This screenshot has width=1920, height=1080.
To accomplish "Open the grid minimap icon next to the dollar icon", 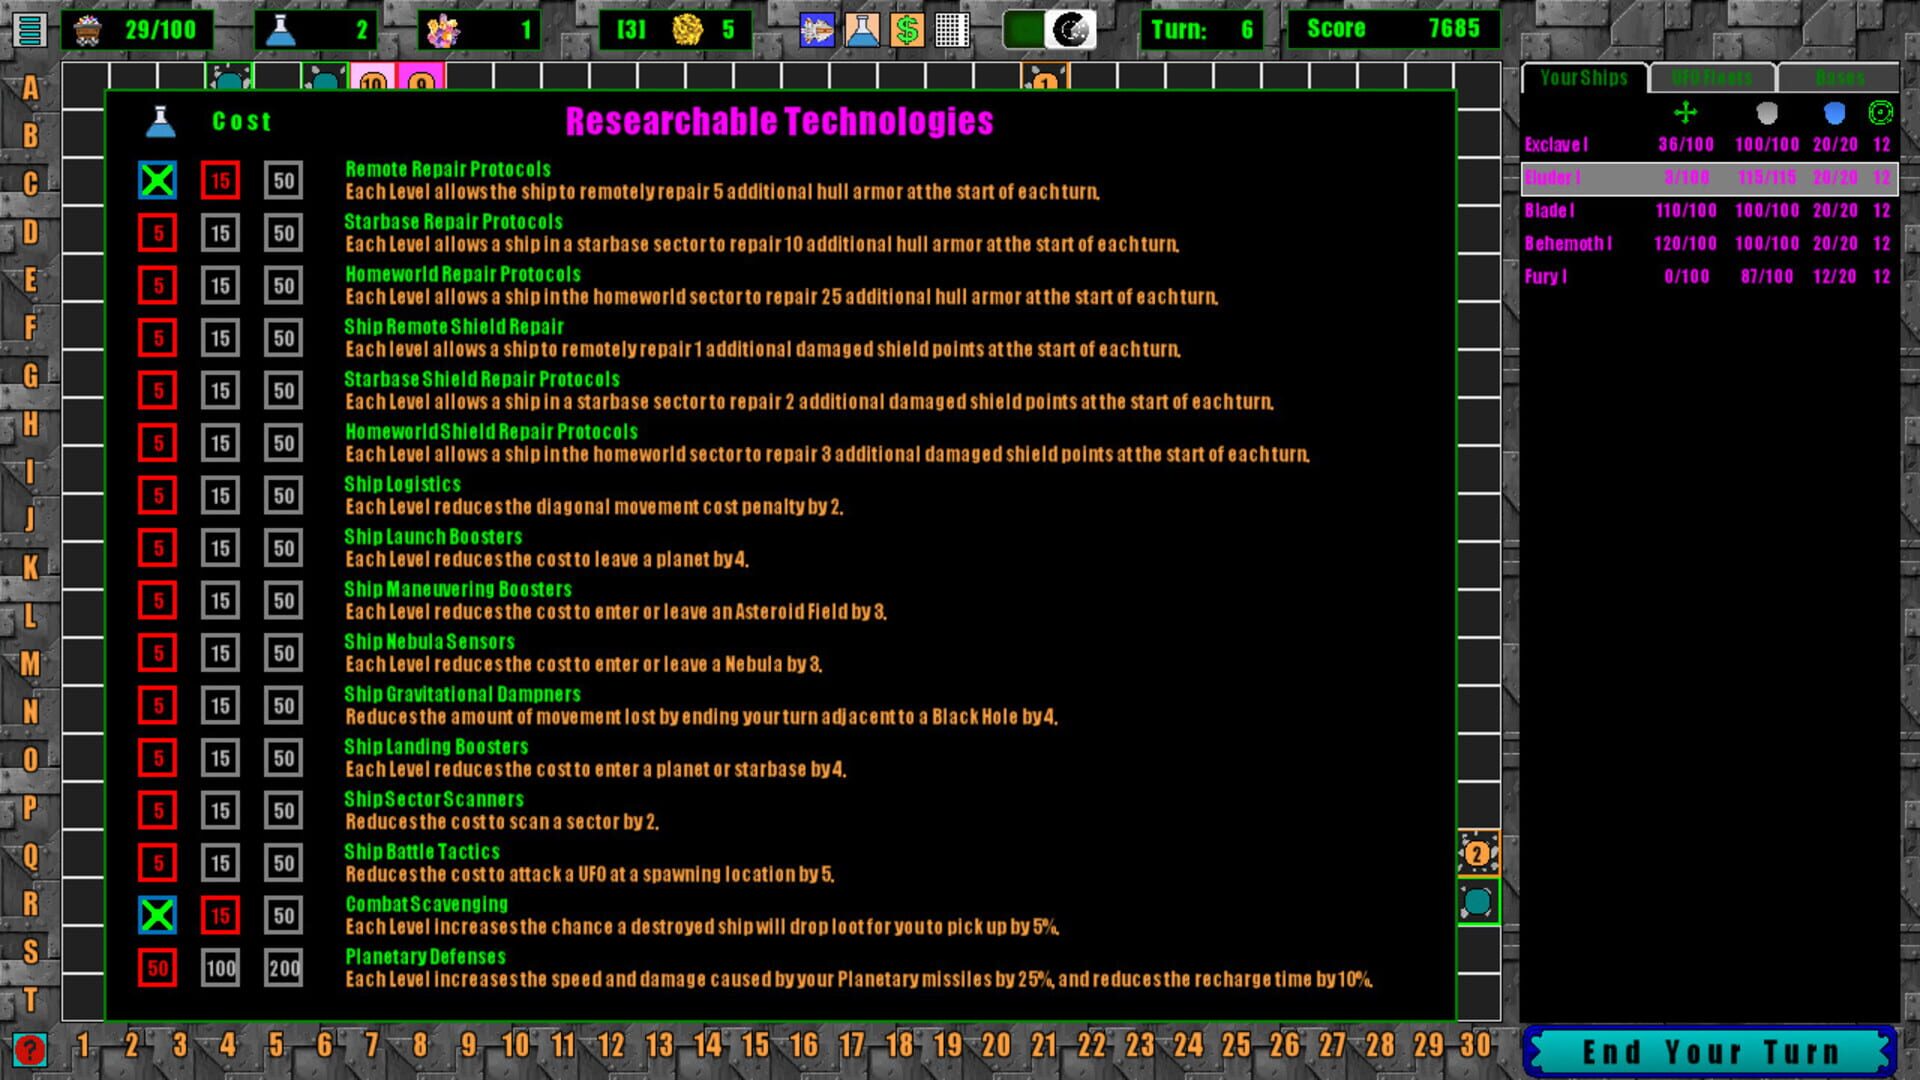I will [x=951, y=29].
